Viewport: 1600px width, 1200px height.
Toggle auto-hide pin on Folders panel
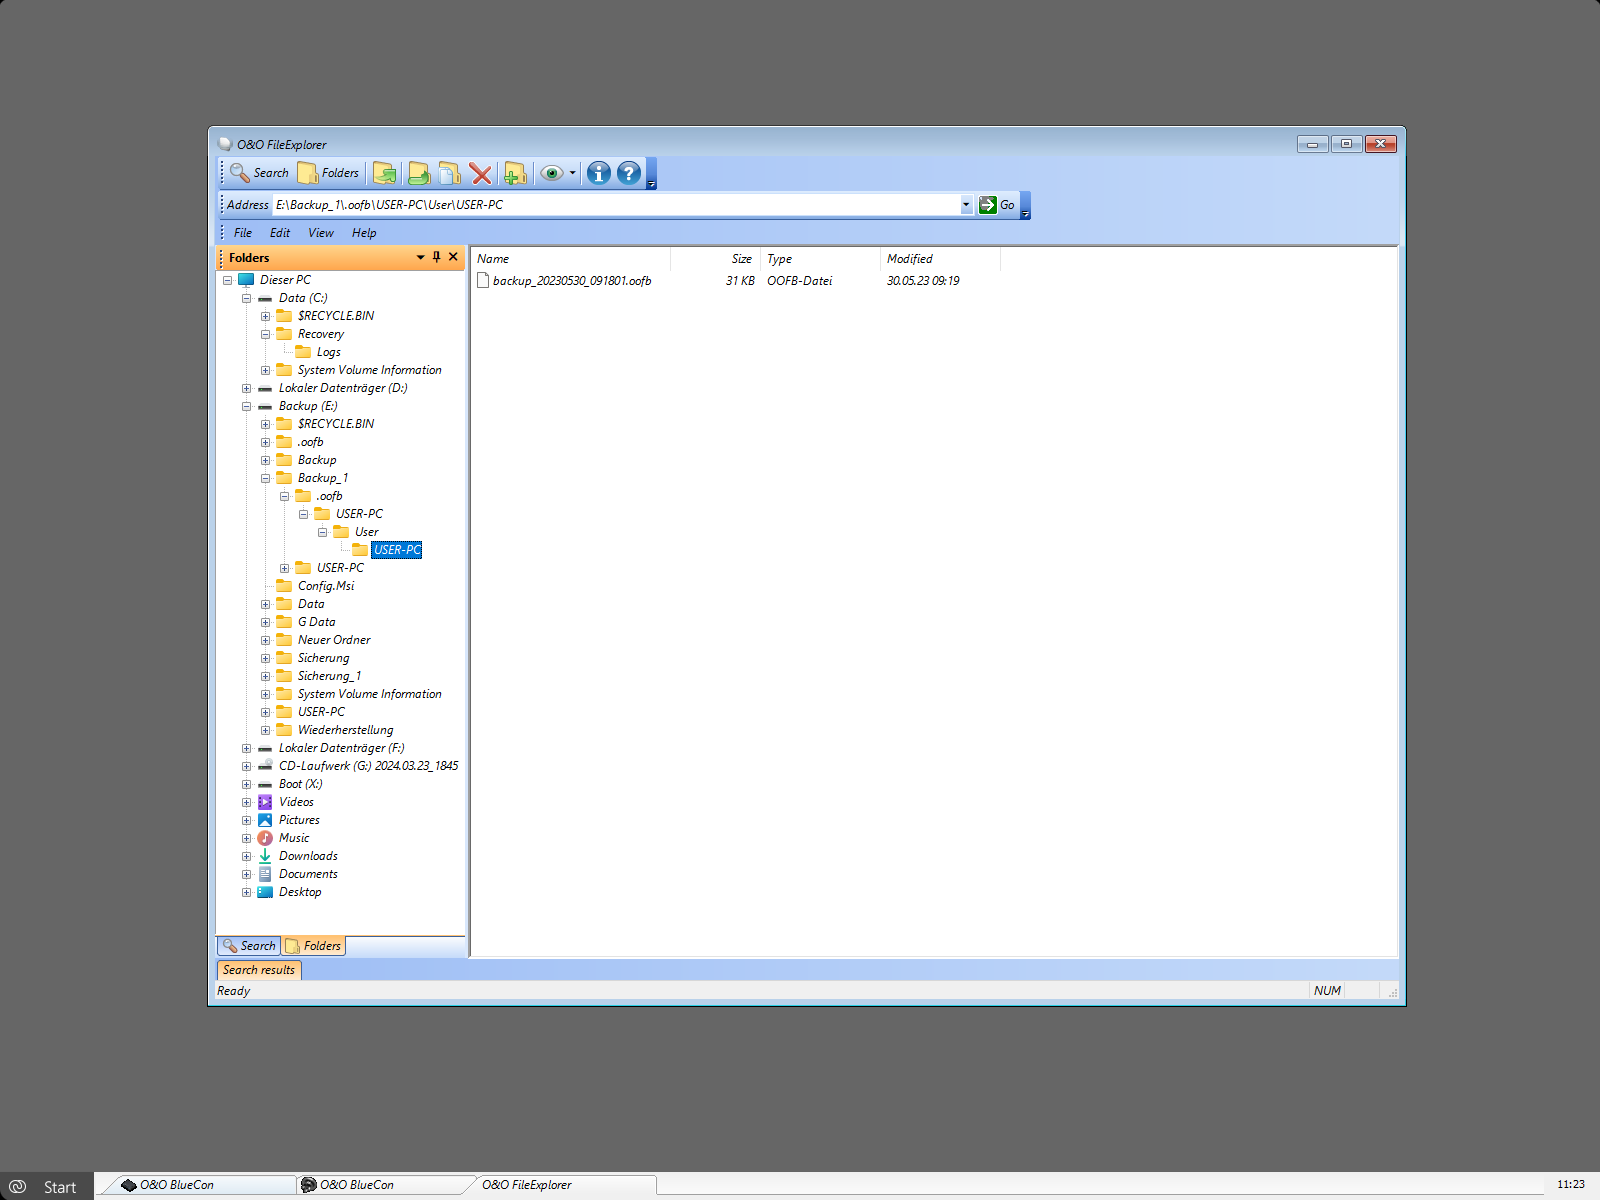coord(437,257)
